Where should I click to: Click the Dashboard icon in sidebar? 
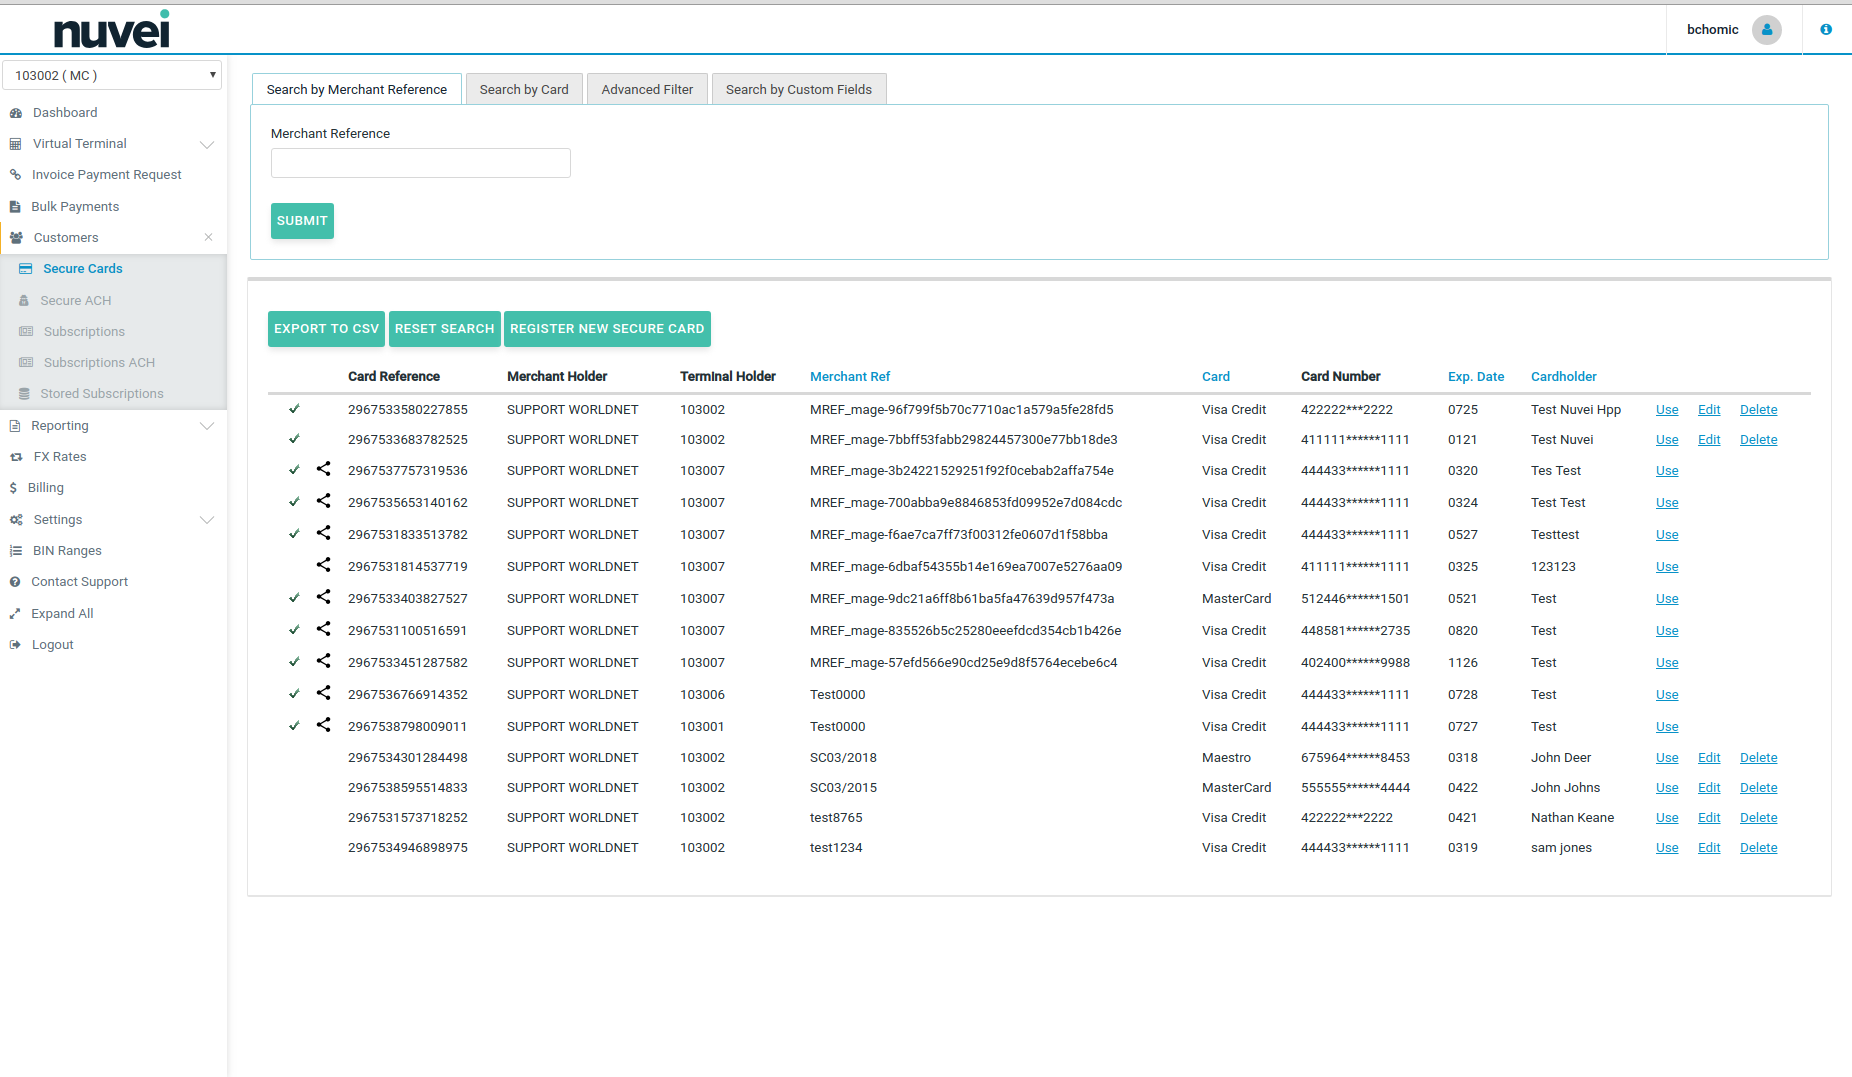tap(16, 113)
